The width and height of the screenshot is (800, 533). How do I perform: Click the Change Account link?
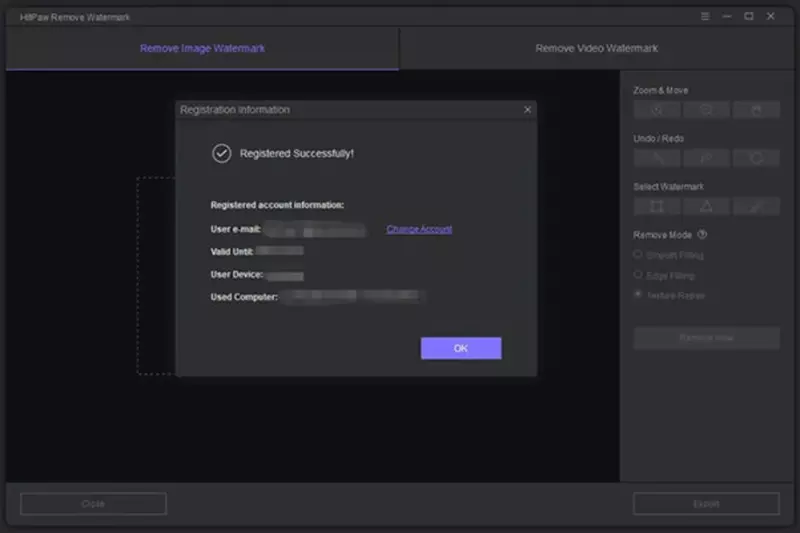coord(419,229)
